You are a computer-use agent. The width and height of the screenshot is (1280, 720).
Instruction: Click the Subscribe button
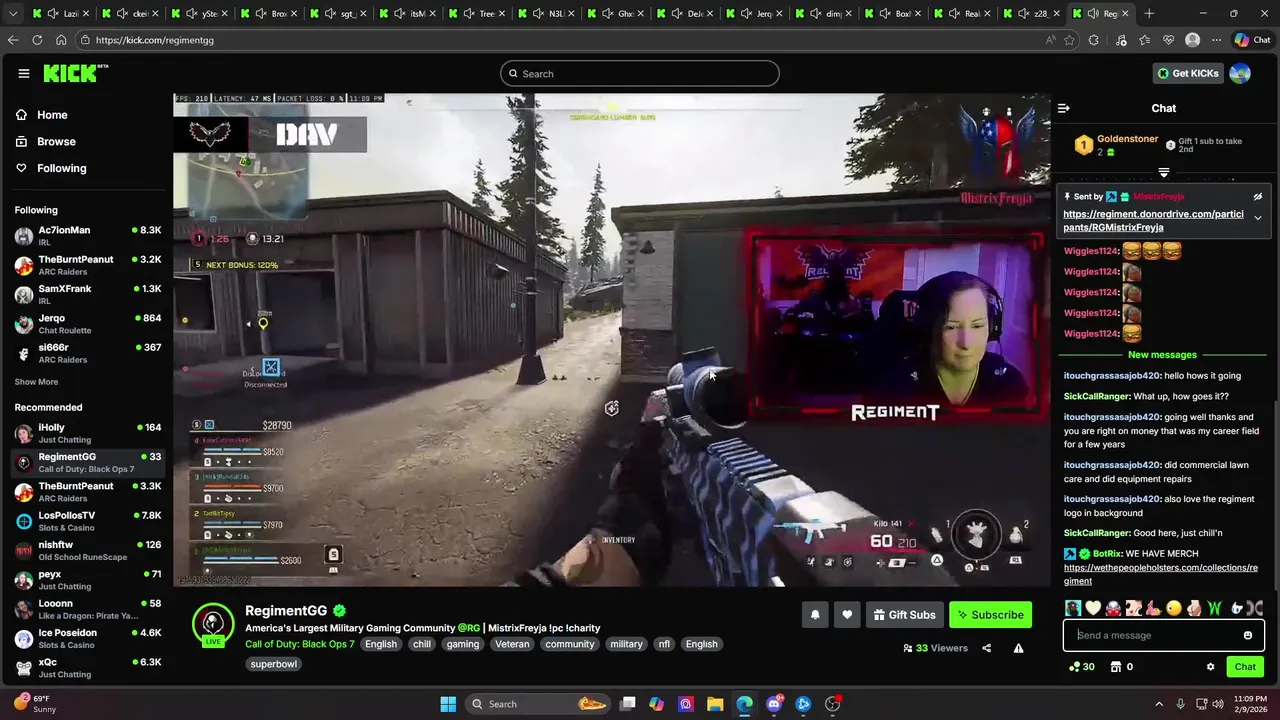click(x=990, y=615)
